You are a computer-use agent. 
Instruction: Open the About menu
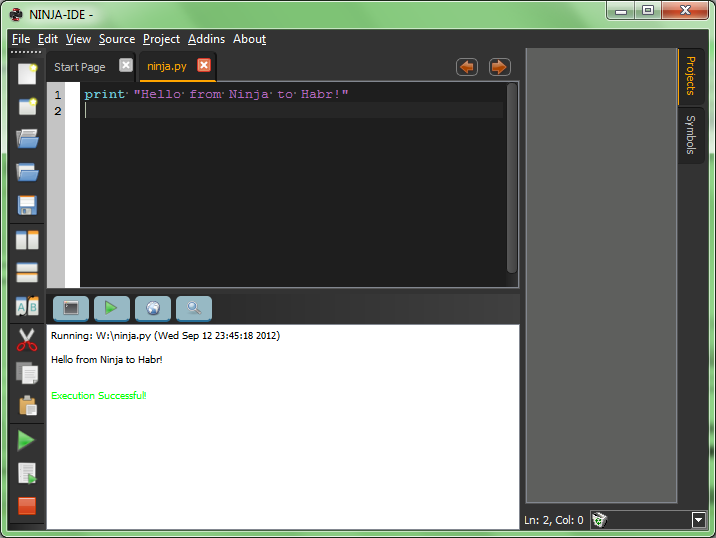click(249, 39)
